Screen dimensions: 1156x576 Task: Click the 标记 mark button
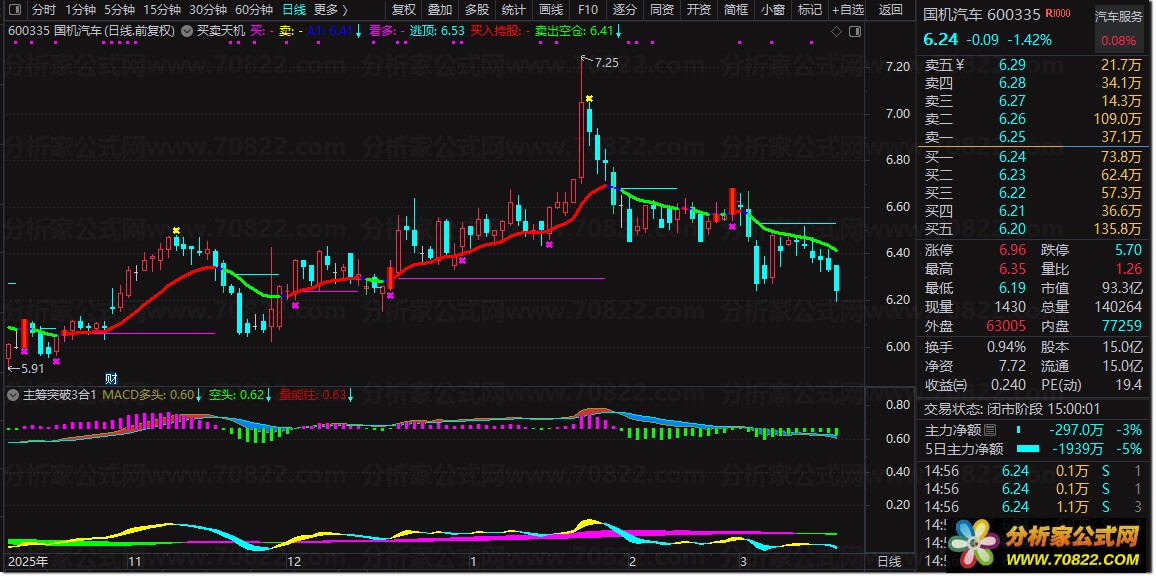click(809, 10)
